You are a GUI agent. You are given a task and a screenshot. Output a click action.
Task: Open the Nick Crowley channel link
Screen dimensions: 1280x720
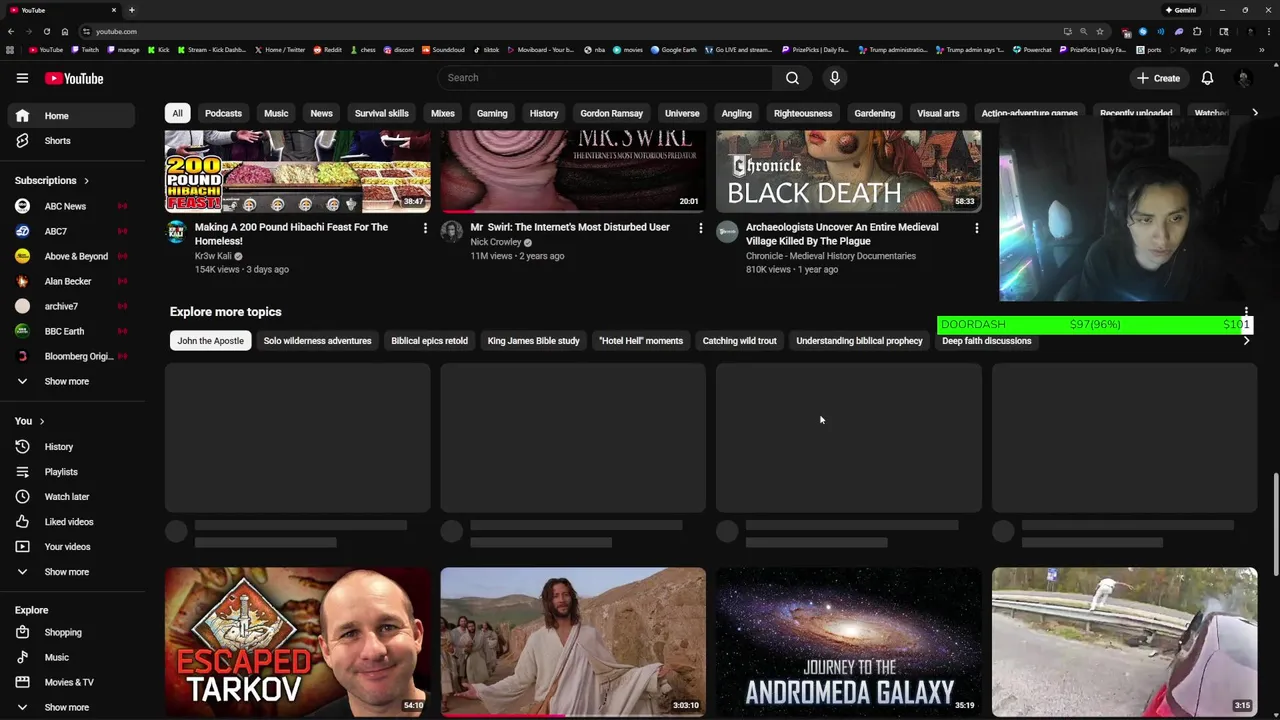(496, 242)
